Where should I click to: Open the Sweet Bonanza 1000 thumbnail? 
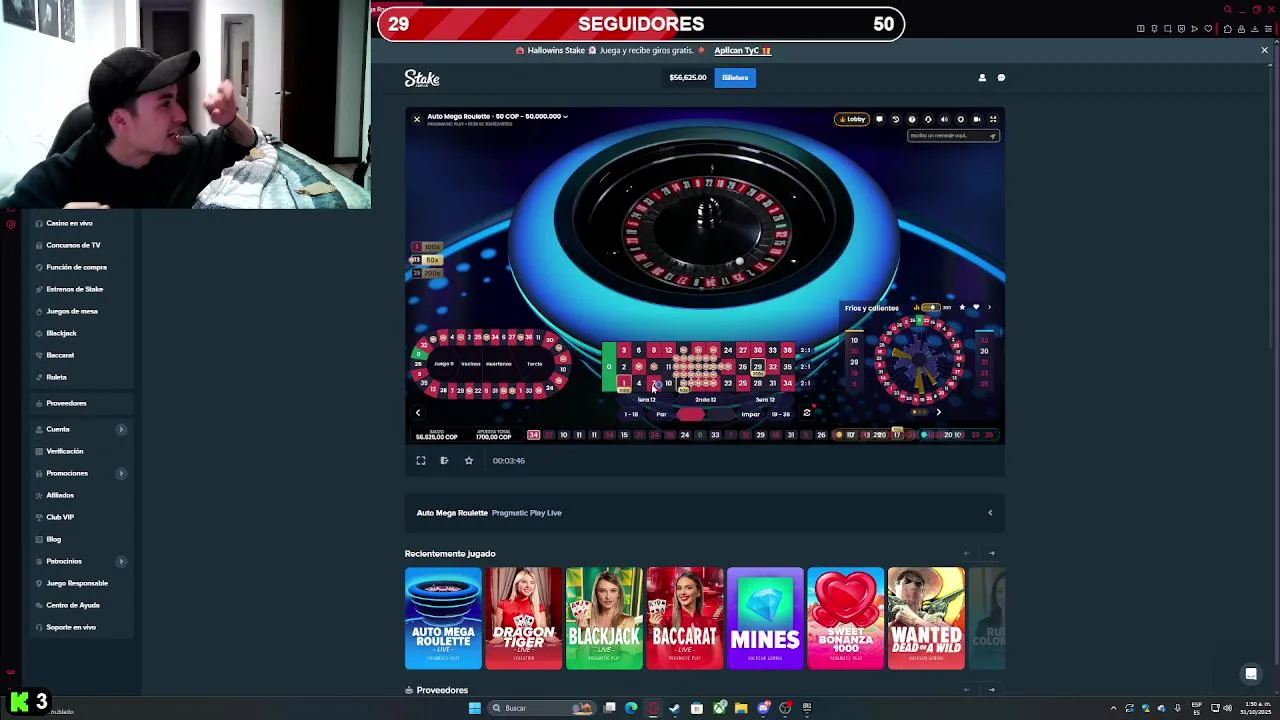pos(846,618)
